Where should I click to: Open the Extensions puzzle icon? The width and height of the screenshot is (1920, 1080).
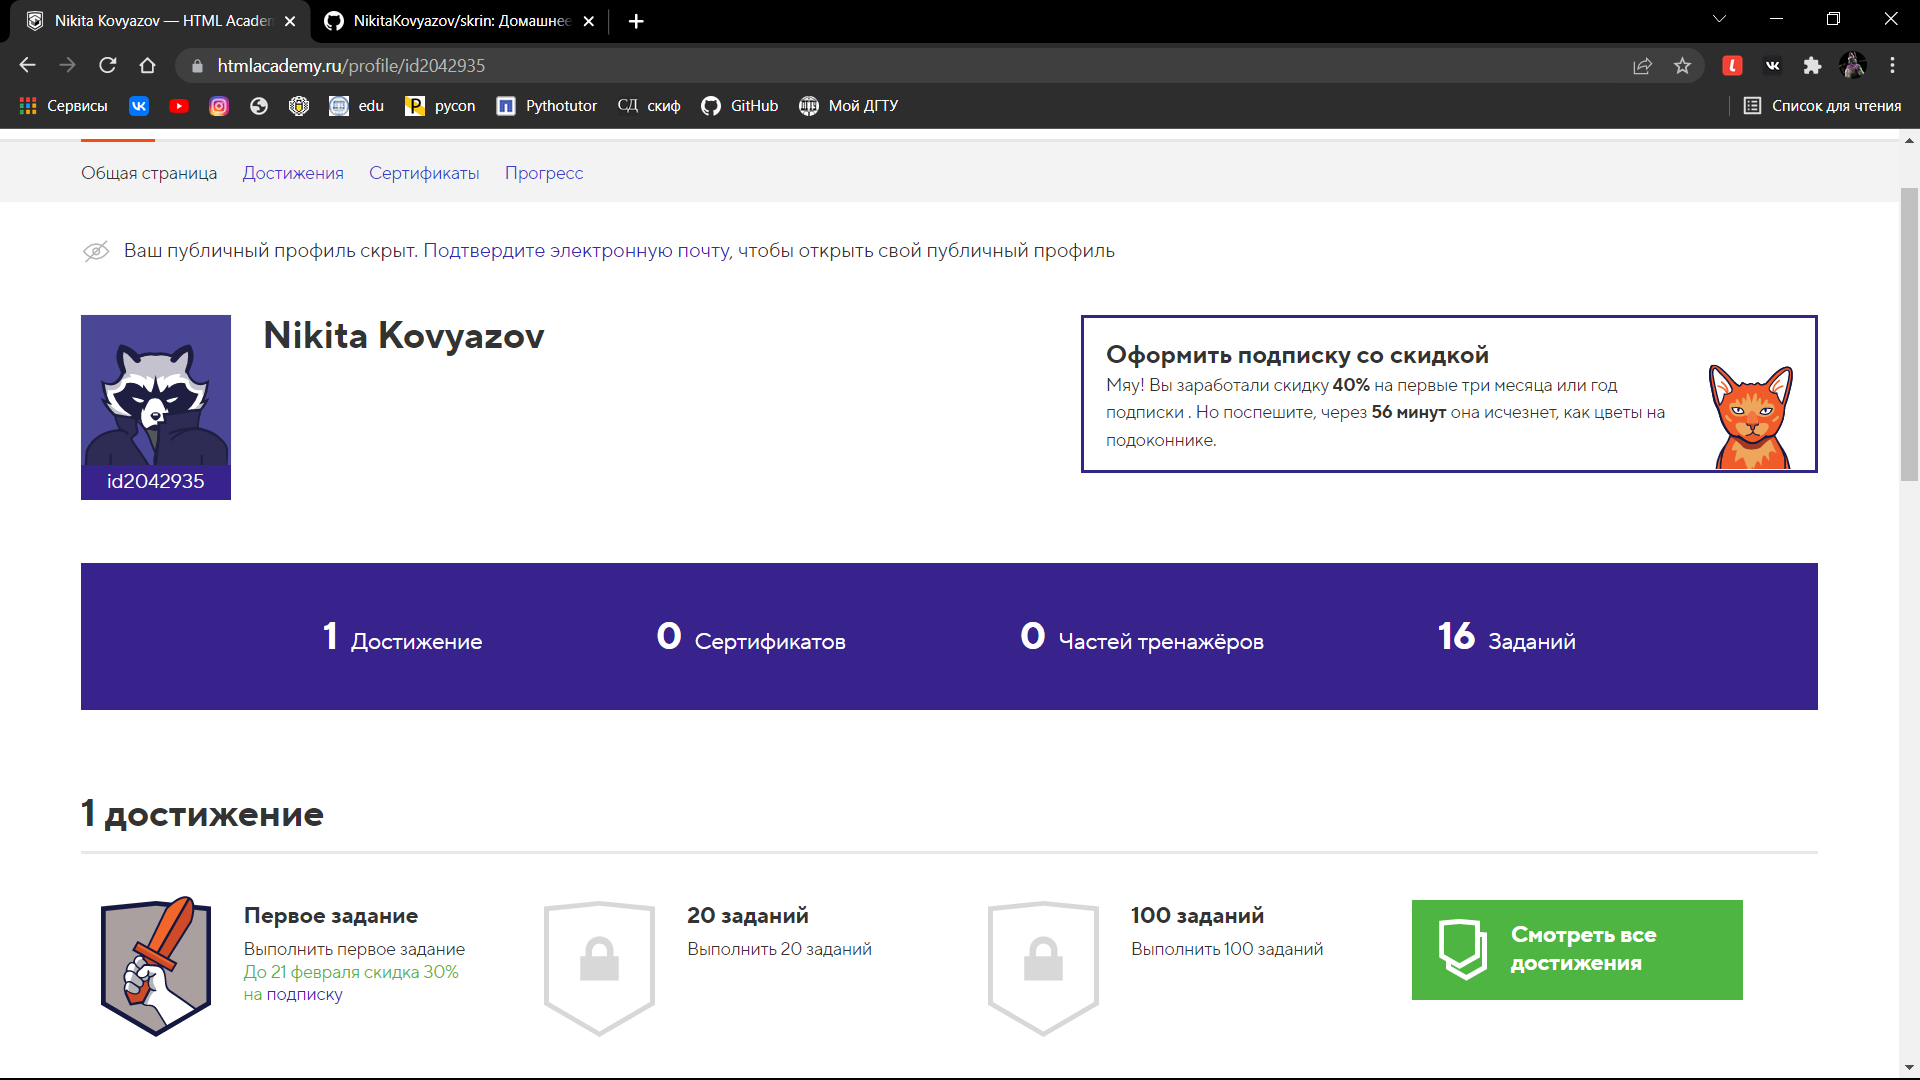(x=1812, y=65)
